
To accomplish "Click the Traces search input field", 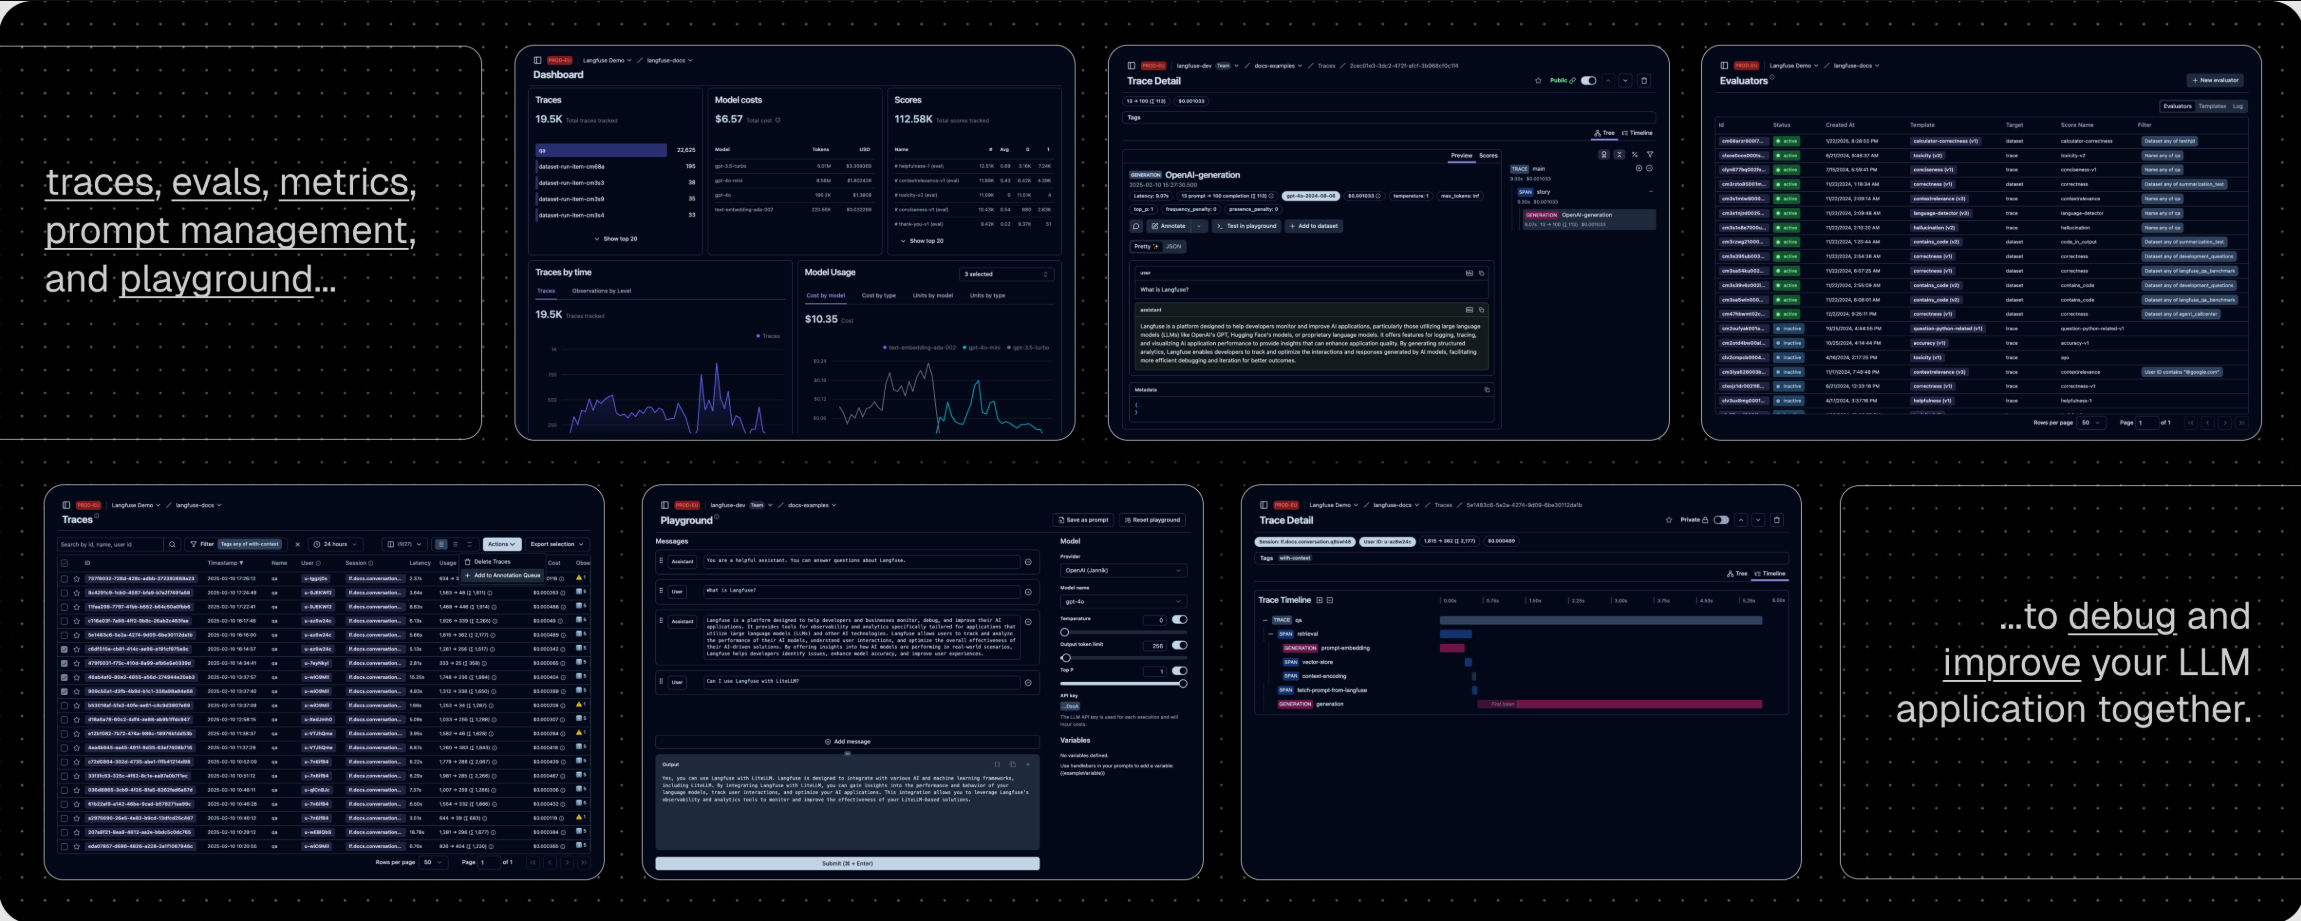I will [110, 544].
